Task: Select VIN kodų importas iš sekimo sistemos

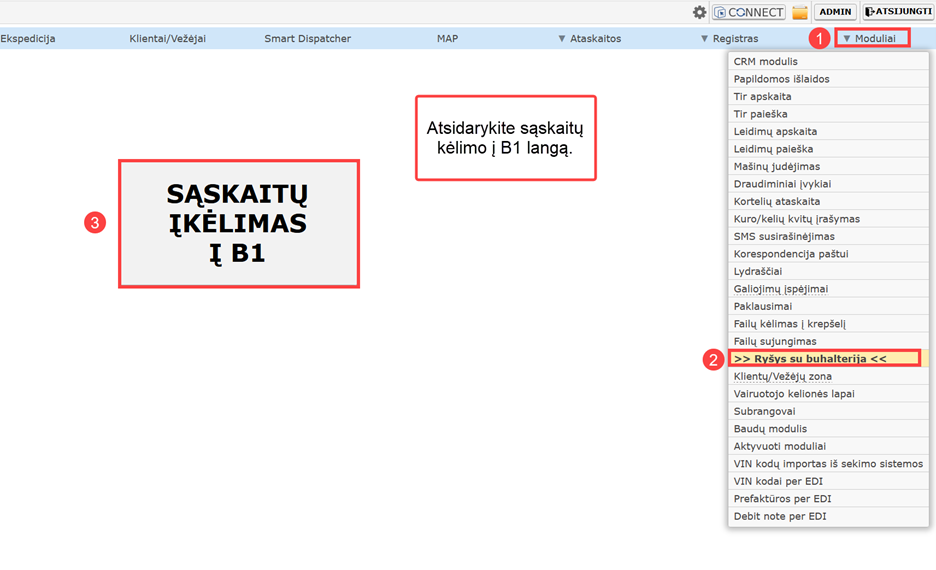Action: [829, 464]
